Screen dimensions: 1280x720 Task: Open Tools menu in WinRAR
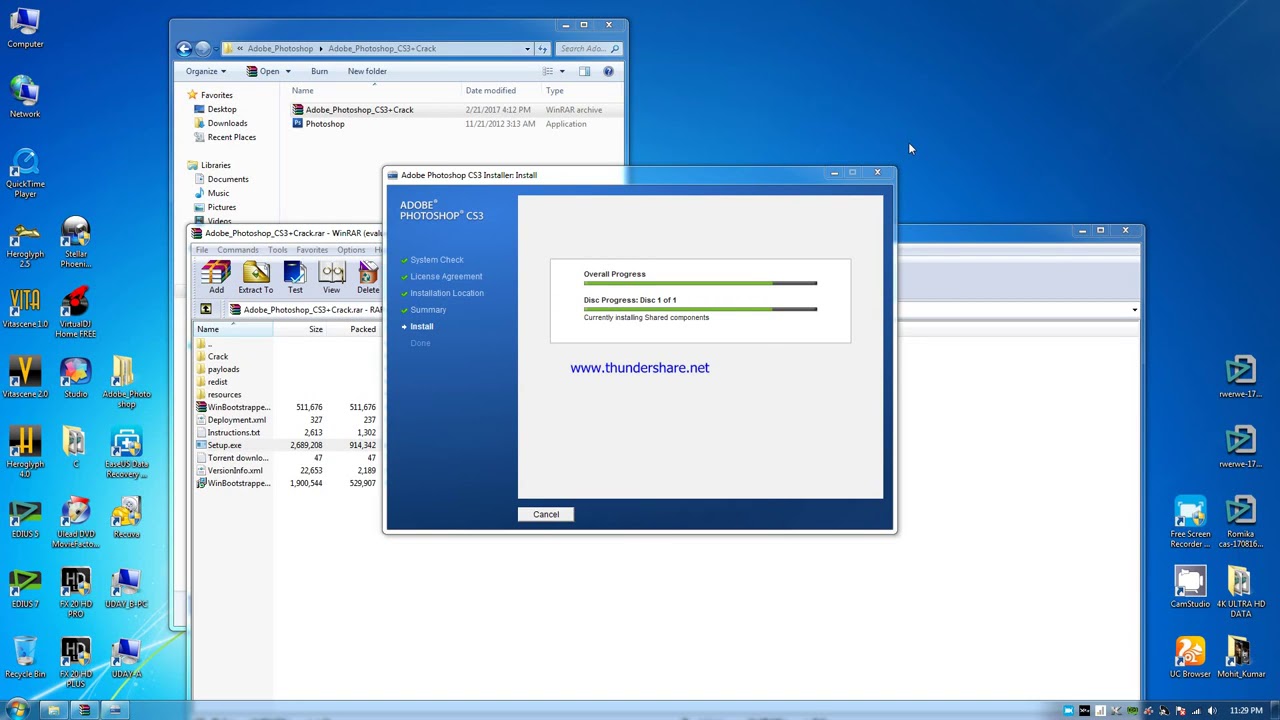(x=277, y=250)
